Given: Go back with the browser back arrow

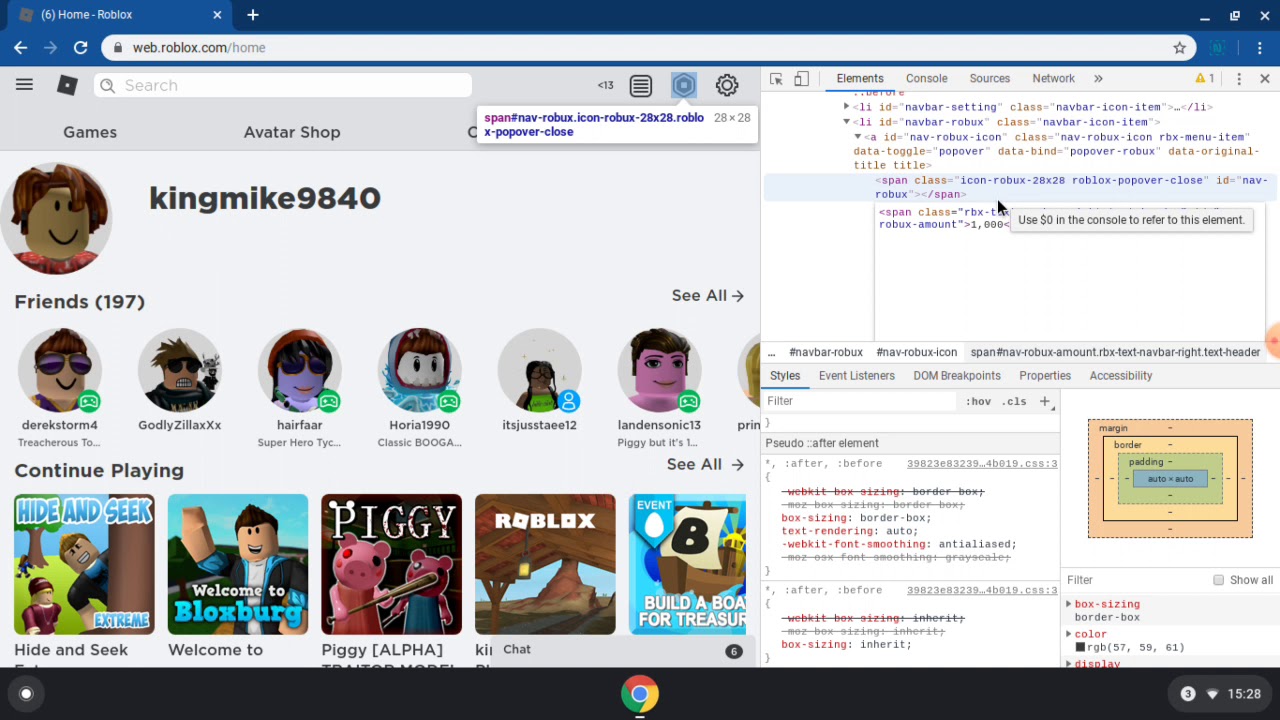Looking at the screenshot, I should coord(21,47).
